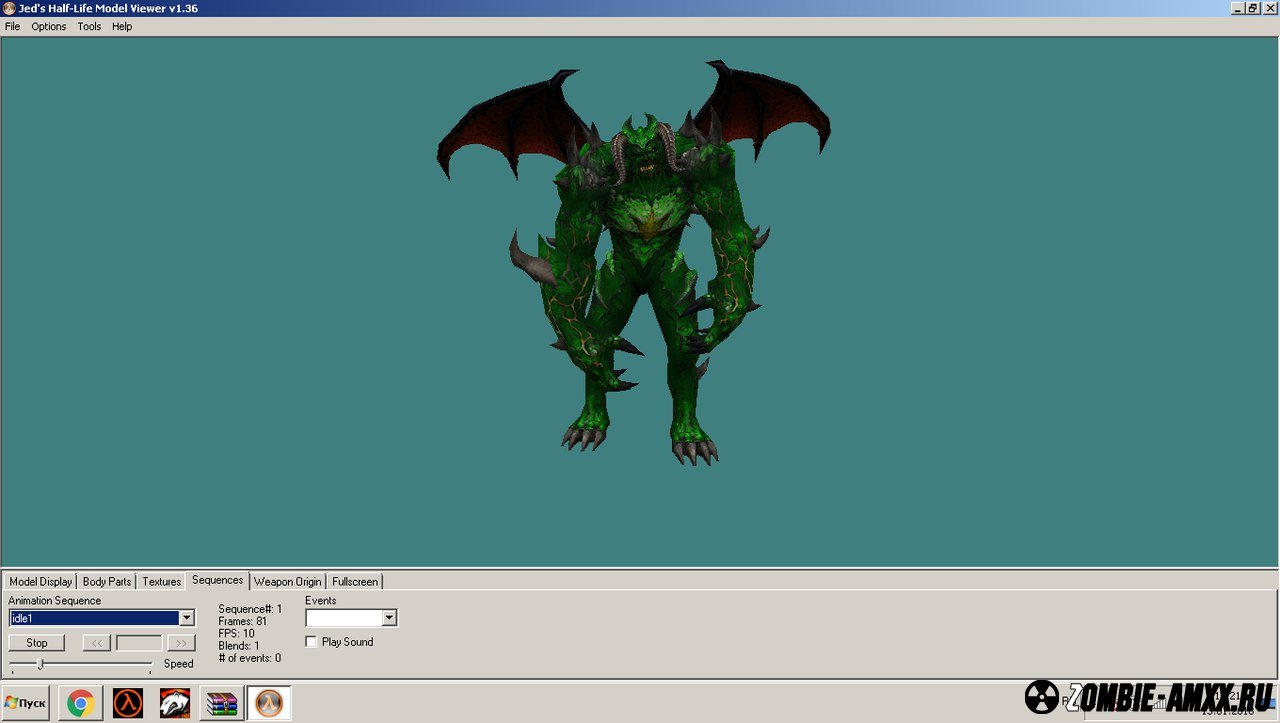Open the Help menu
Viewport: 1280px width, 723px height.
pyautogui.click(x=122, y=27)
